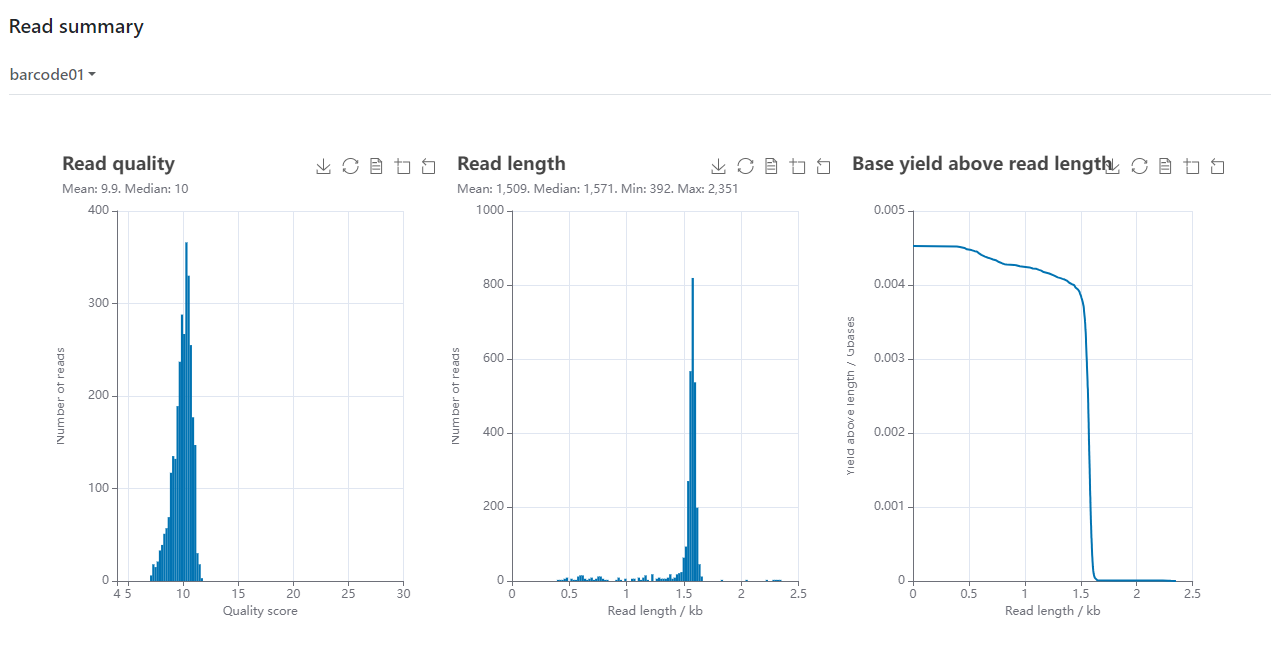Open the Read quality data report icon
The height and width of the screenshot is (665, 1271).
tap(376, 166)
